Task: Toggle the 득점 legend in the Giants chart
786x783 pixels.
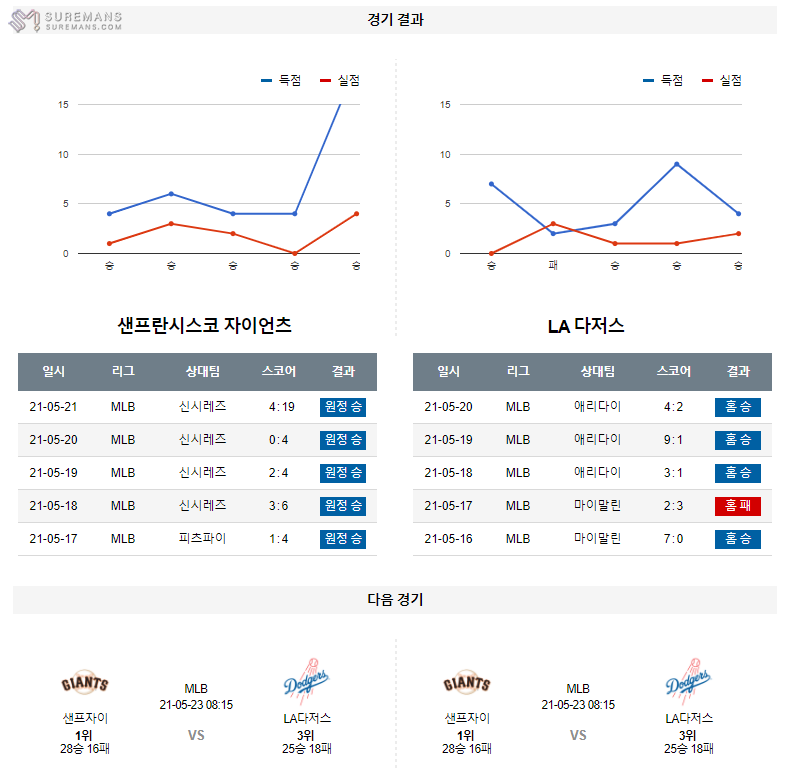Action: [x=281, y=81]
